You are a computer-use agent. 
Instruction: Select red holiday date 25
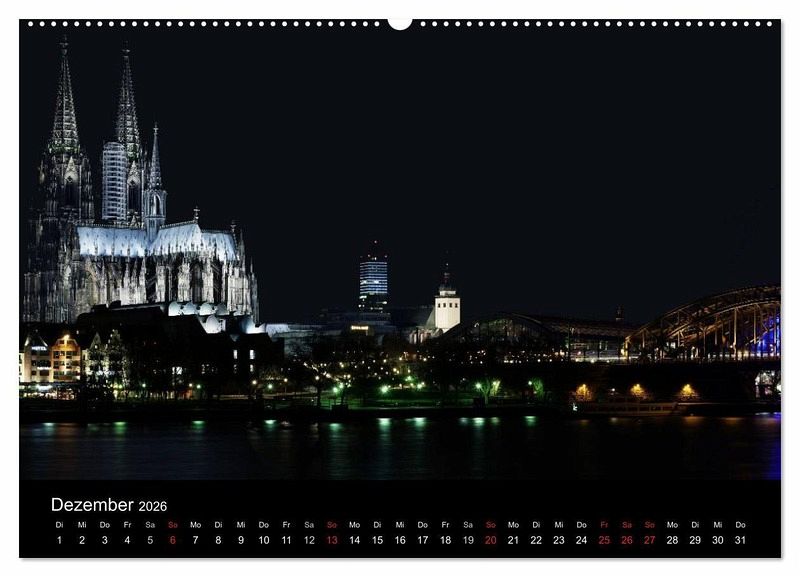604,540
